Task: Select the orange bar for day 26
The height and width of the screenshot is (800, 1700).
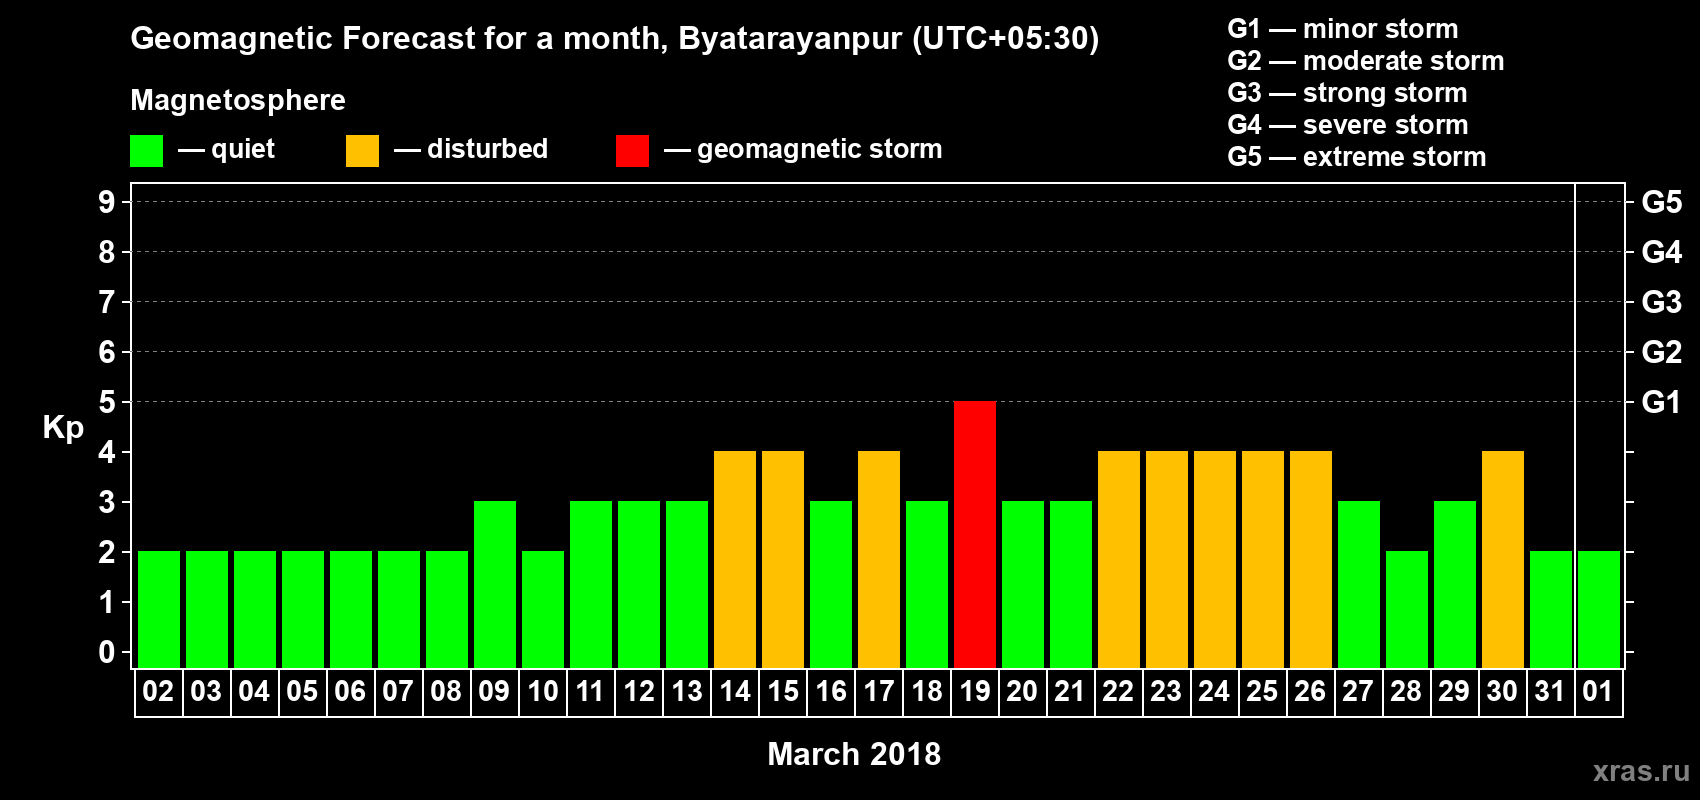Action: click(x=1311, y=559)
